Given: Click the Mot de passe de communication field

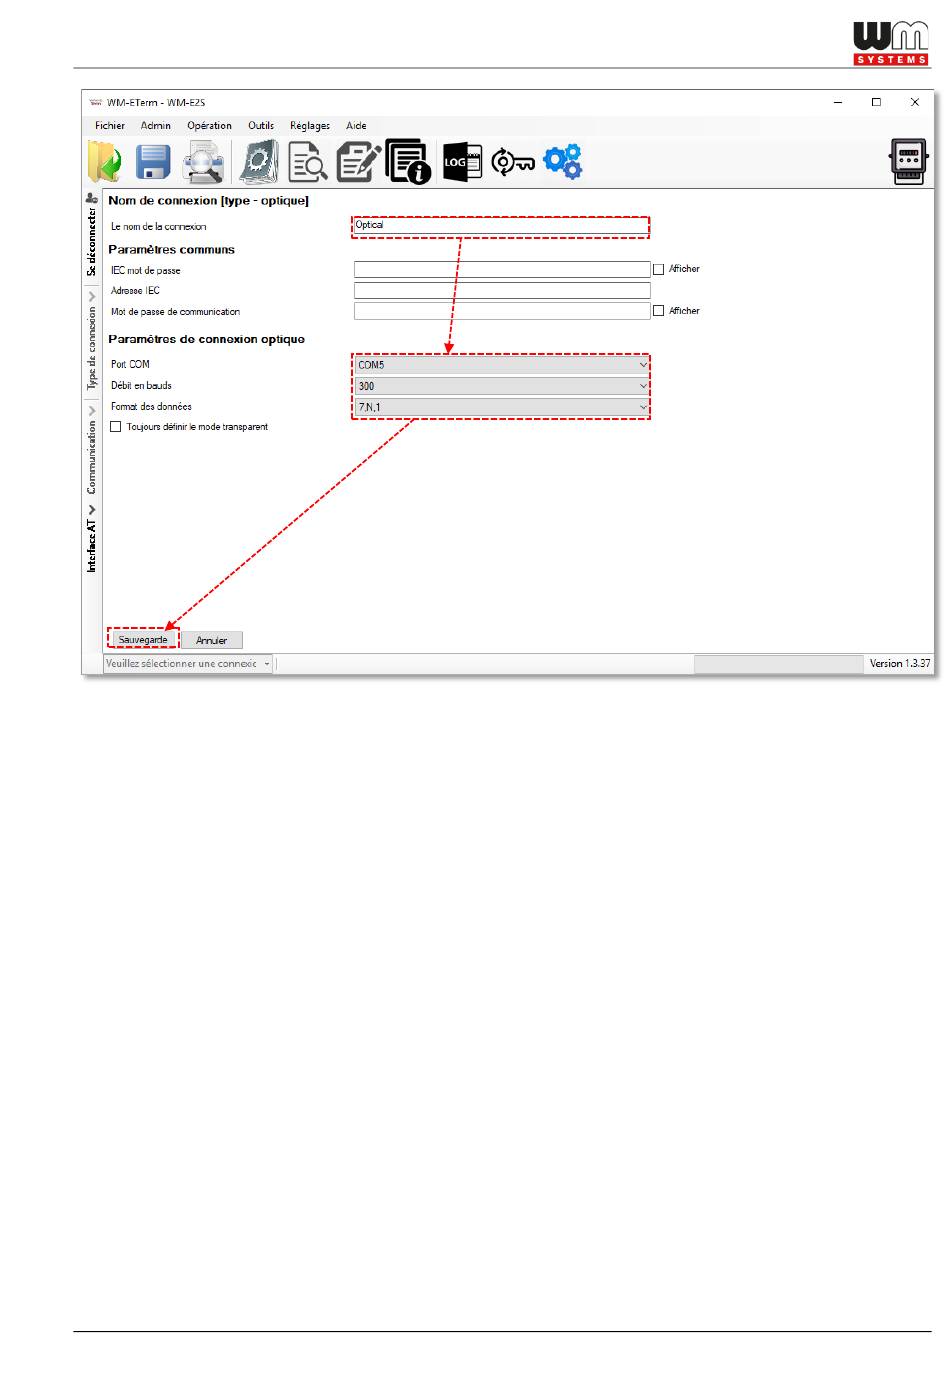Looking at the screenshot, I should (x=502, y=312).
